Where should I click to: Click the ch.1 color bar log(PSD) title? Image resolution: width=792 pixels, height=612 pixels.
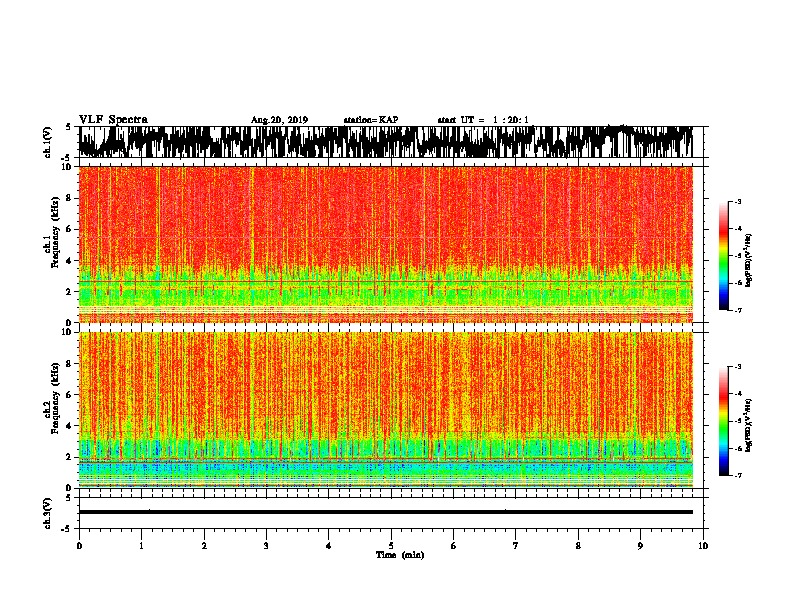pos(748,260)
